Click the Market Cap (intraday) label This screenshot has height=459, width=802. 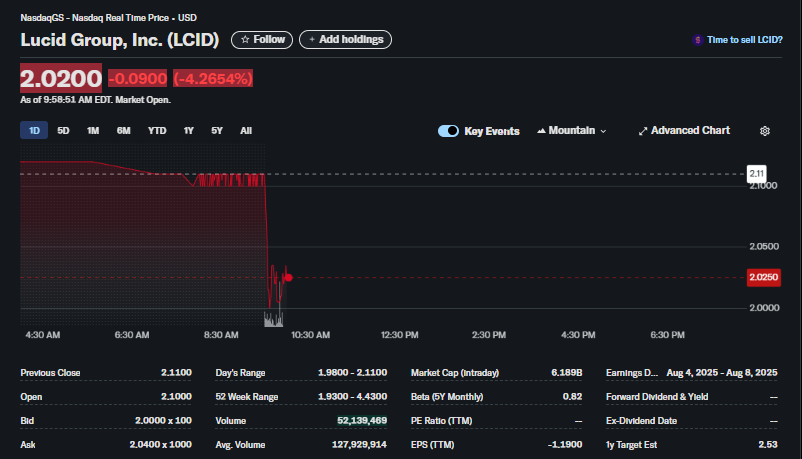coord(455,373)
